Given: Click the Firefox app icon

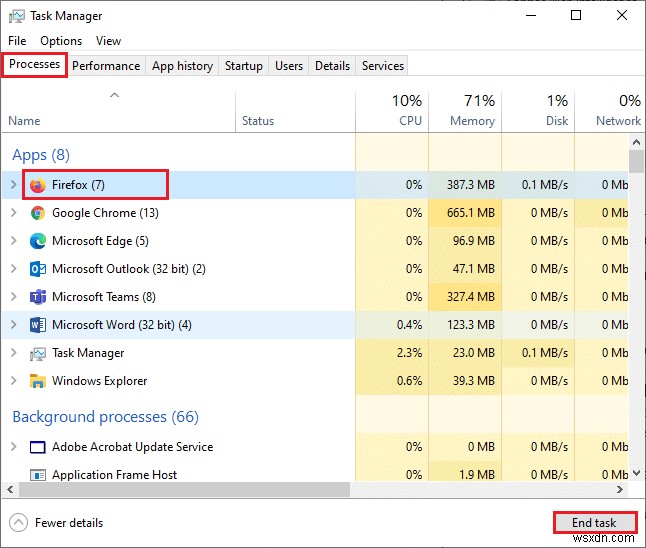Looking at the screenshot, I should pos(38,185).
